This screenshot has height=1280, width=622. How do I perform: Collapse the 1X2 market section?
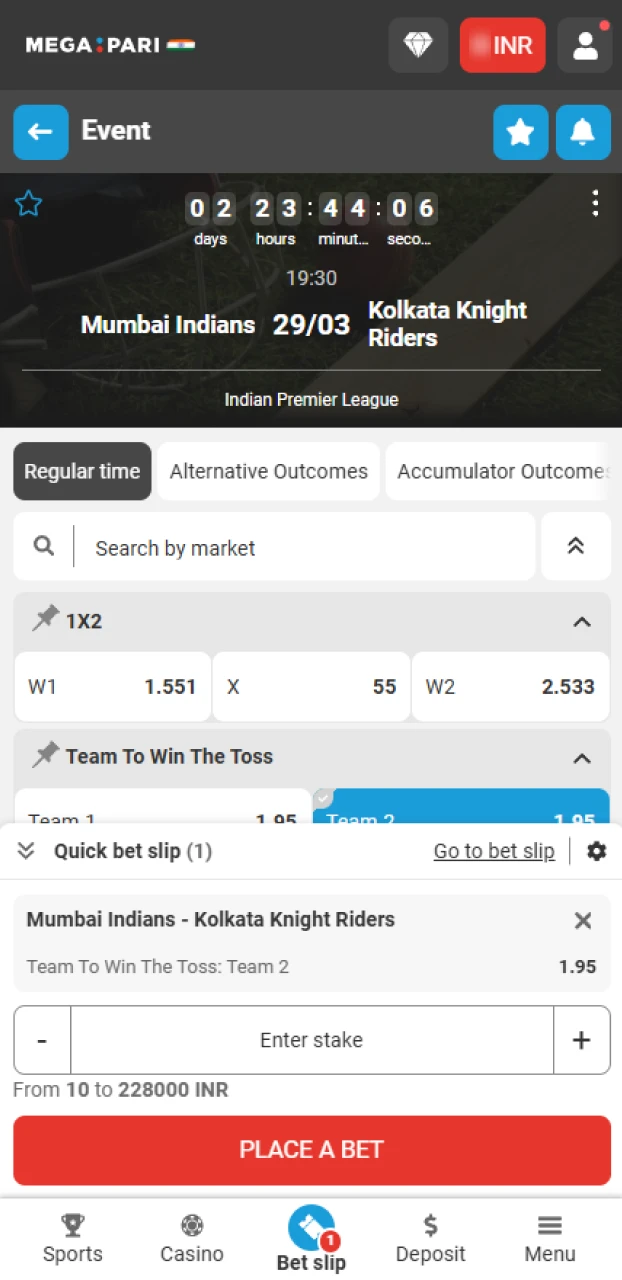pos(582,621)
